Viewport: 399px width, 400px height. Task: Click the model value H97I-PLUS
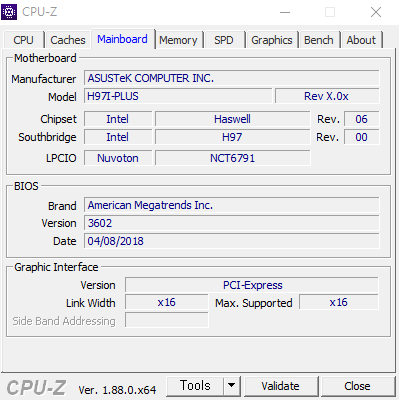(x=178, y=96)
